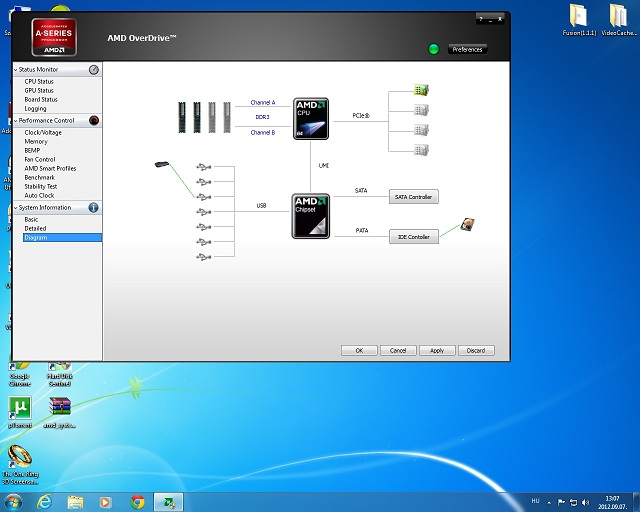Open Windows Explorer from the taskbar

tap(75, 502)
